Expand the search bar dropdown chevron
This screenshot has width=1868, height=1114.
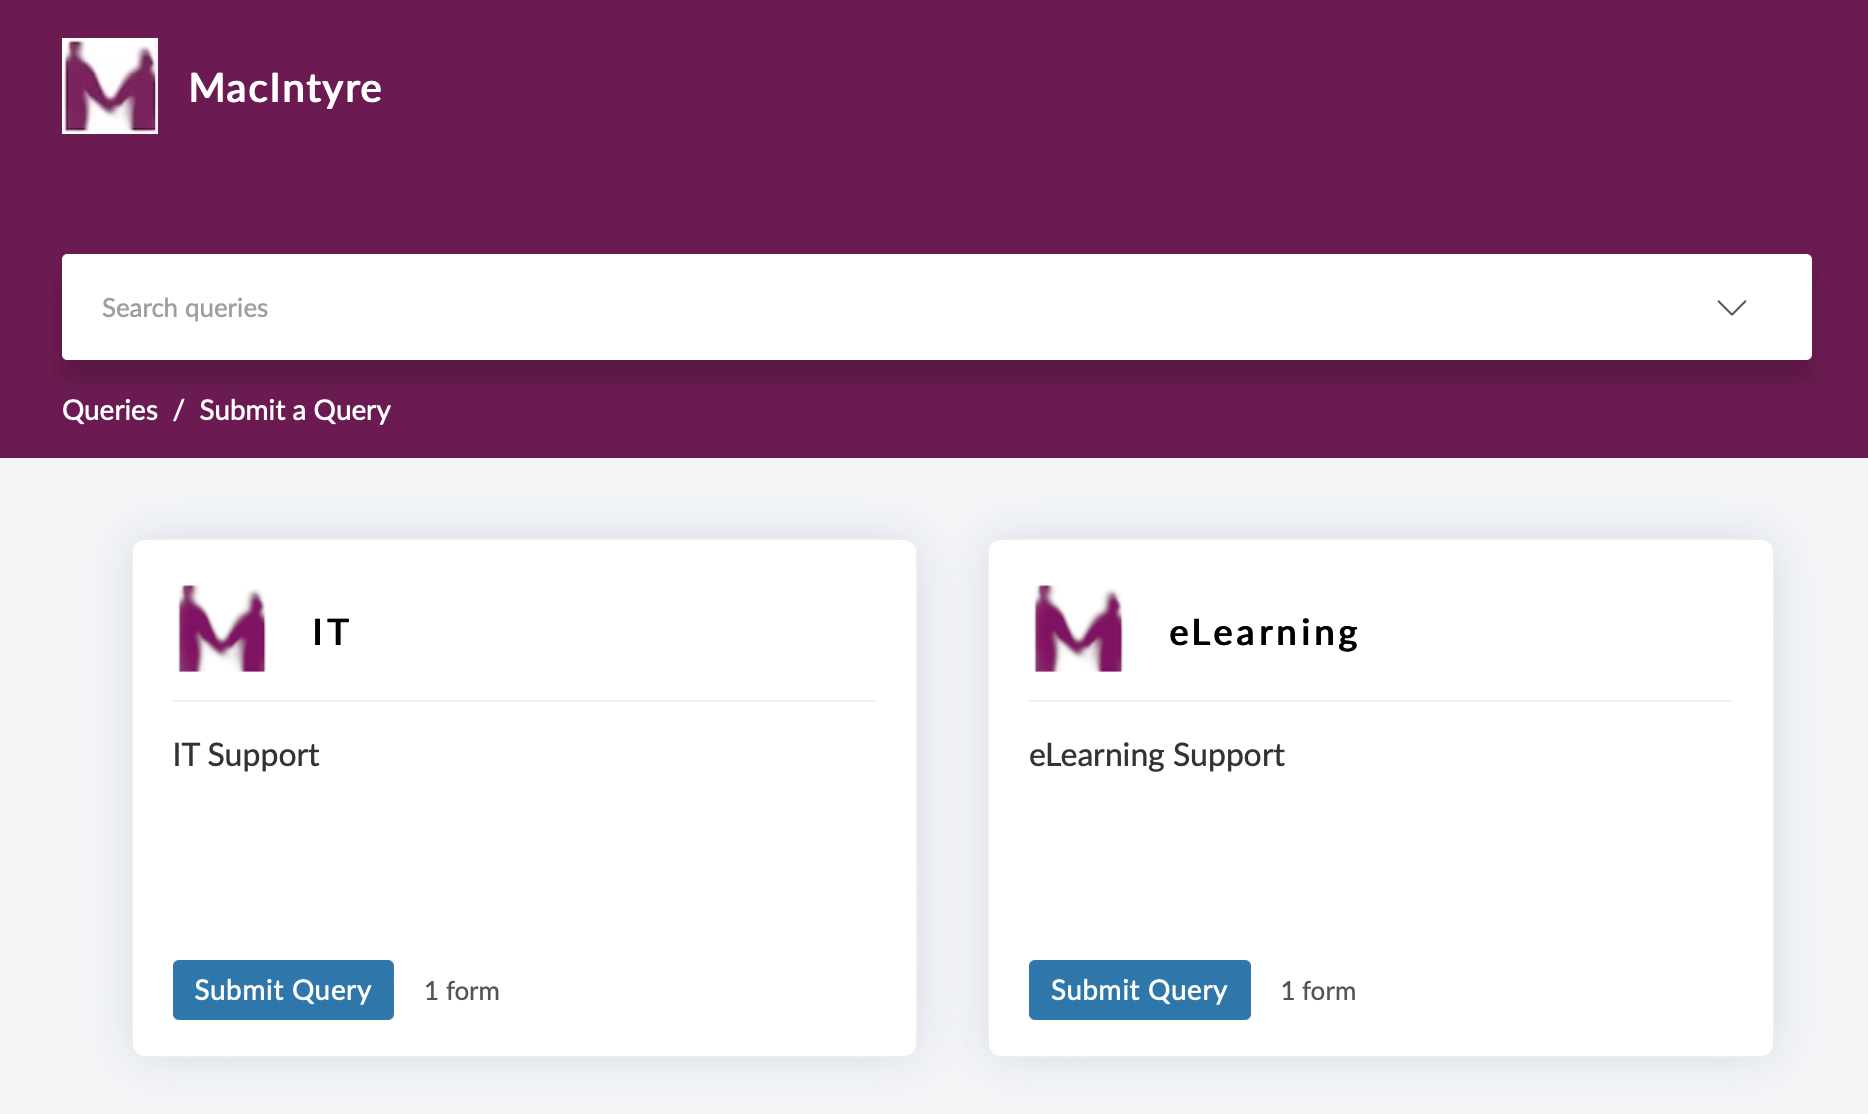(1731, 307)
